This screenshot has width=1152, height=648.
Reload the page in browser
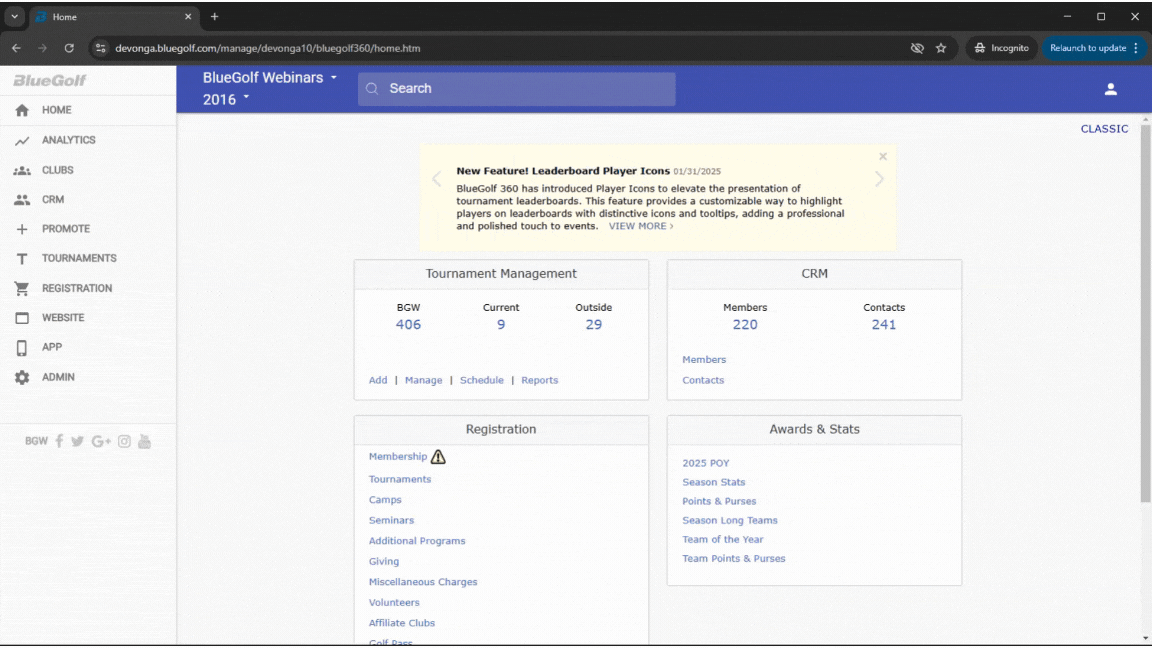(69, 48)
